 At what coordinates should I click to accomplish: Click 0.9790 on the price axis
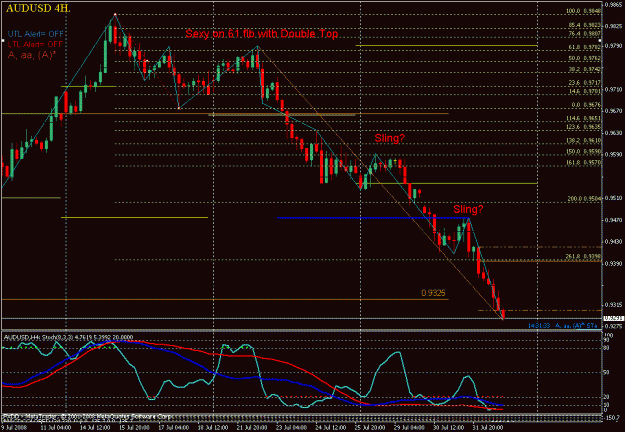[x=613, y=46]
